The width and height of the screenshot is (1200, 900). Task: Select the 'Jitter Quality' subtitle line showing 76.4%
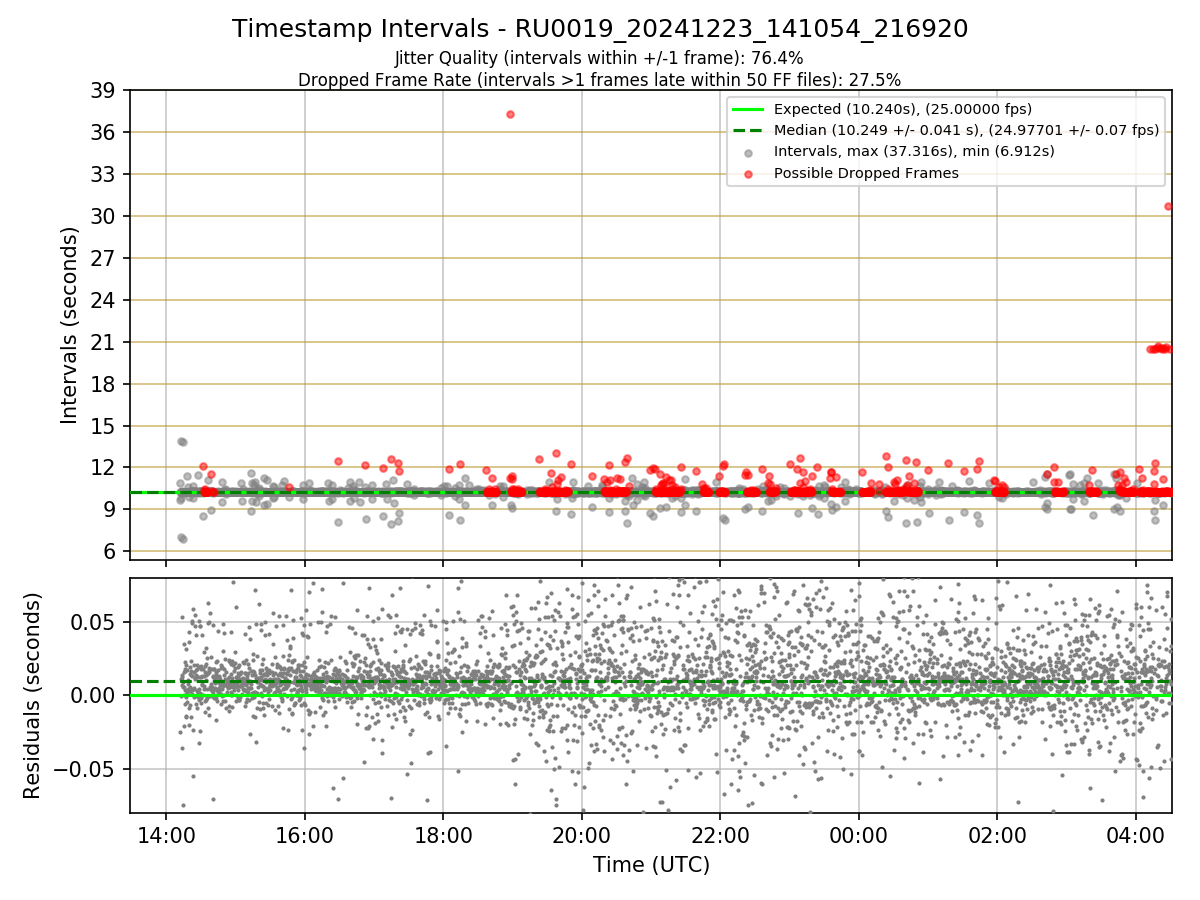point(599,59)
